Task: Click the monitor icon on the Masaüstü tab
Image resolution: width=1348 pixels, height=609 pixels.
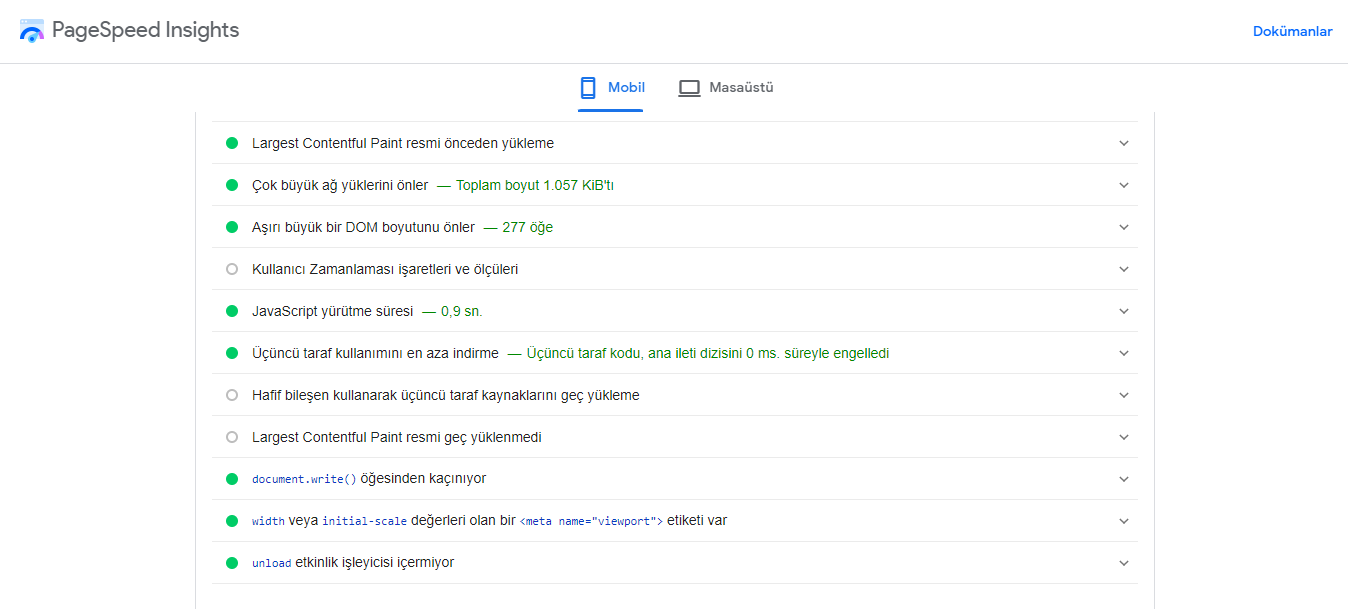Action: [x=689, y=87]
